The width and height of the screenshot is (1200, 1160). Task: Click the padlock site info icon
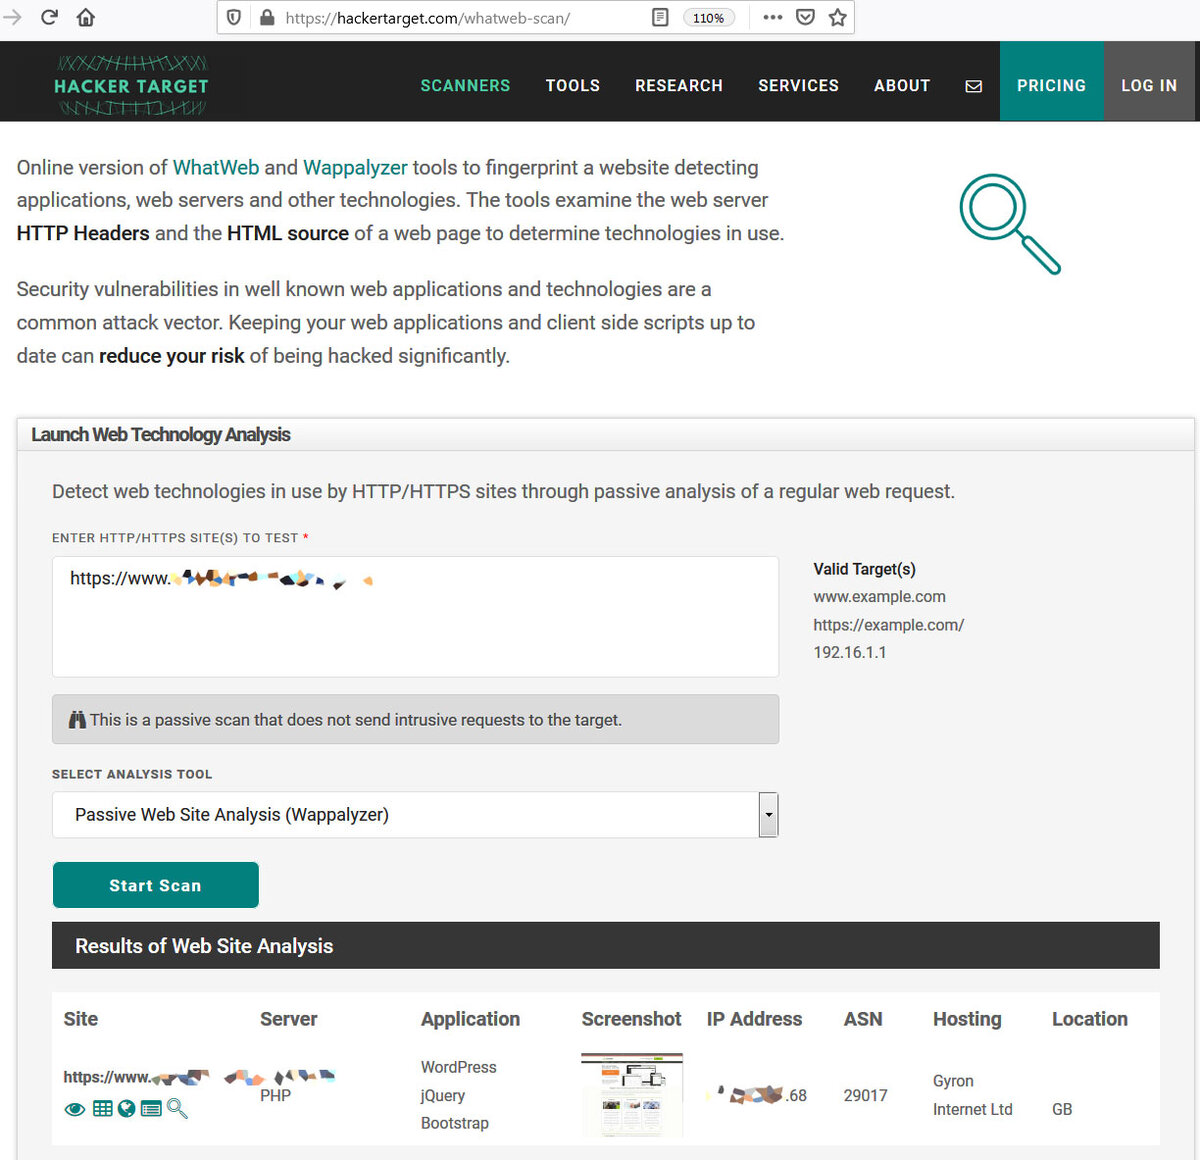(267, 17)
